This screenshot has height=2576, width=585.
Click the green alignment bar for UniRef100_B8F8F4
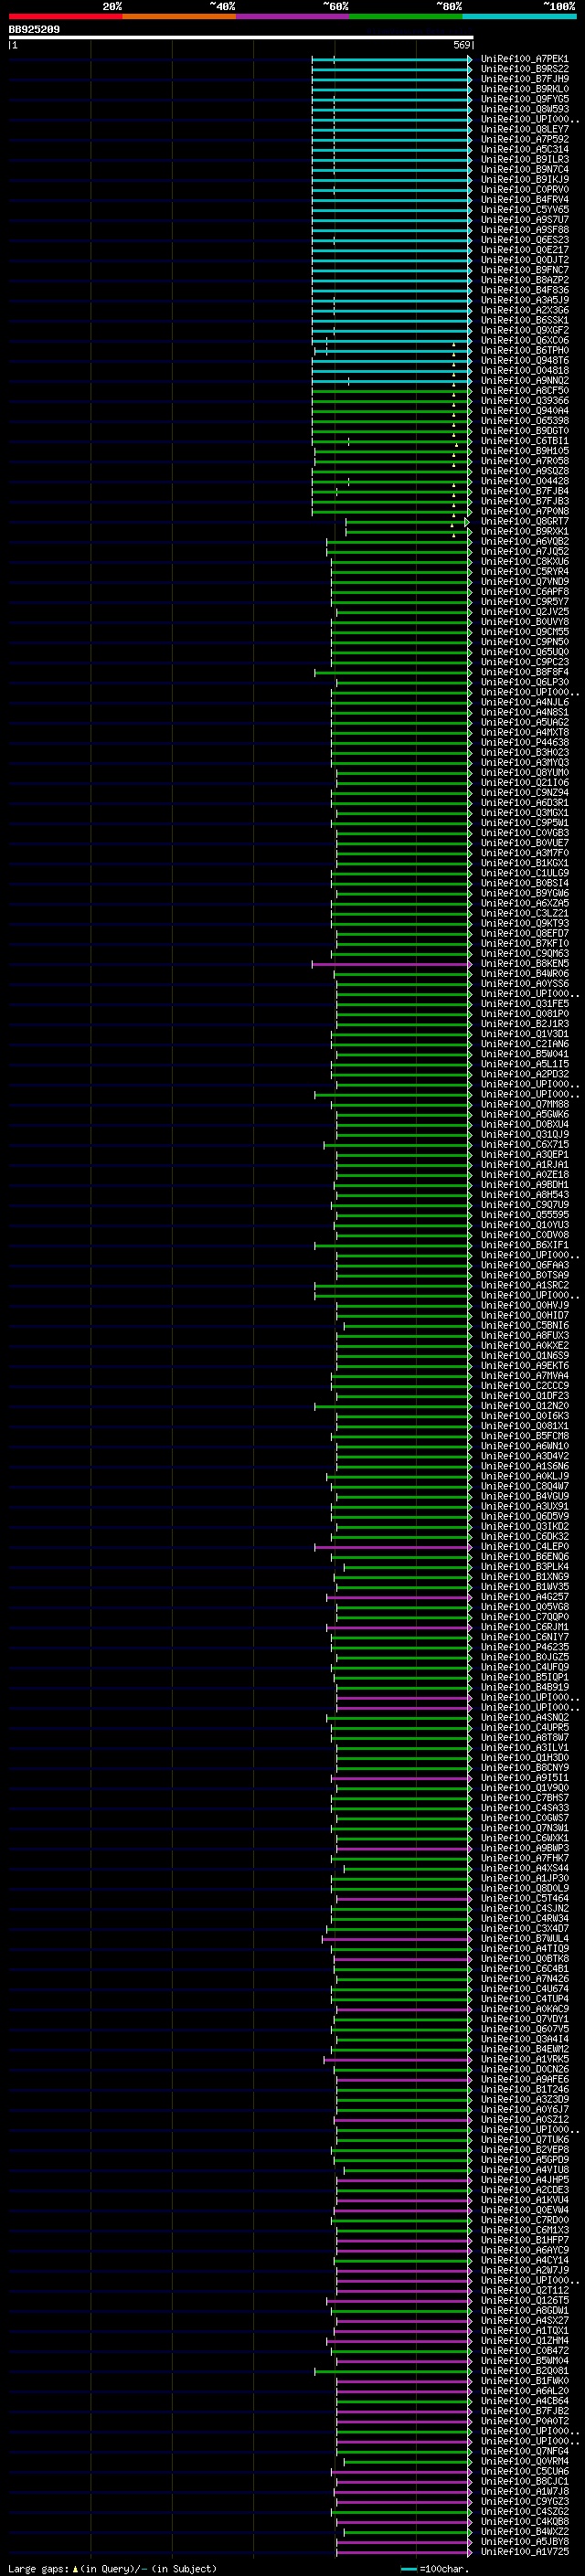(x=392, y=672)
